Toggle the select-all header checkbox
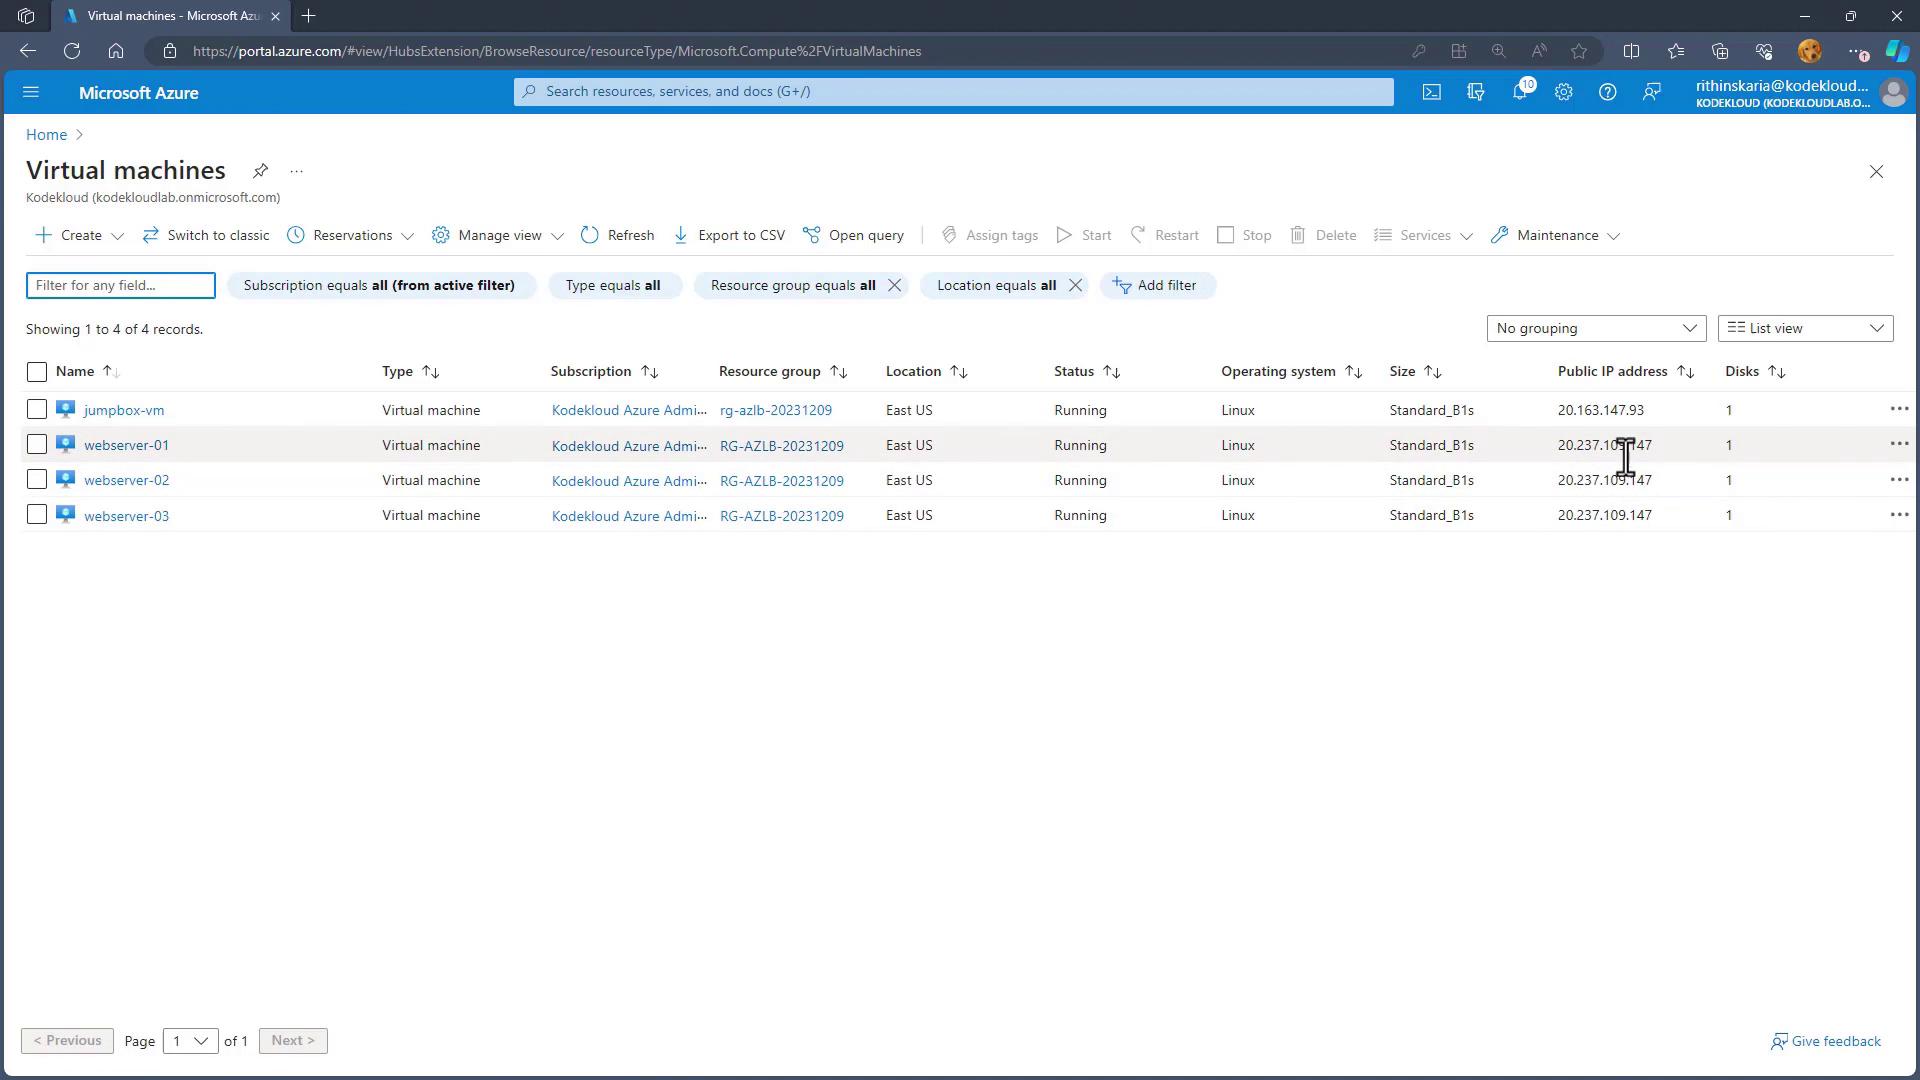The image size is (1920, 1080). pyautogui.click(x=37, y=372)
